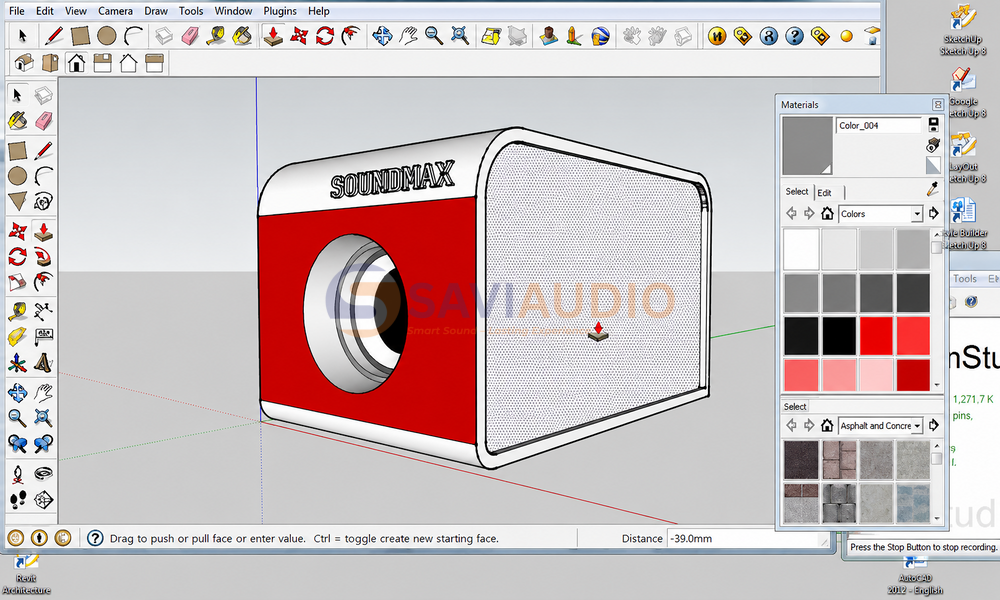Open Details flyout arrow beside Colors dropdown

(934, 214)
